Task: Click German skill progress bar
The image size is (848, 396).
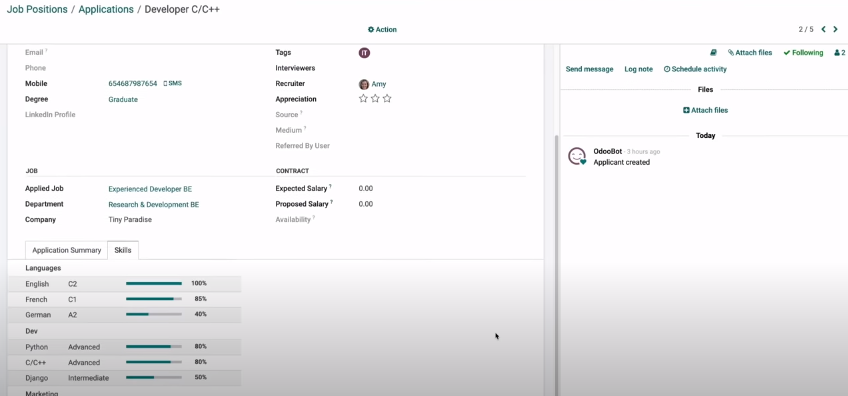Action: 154,314
